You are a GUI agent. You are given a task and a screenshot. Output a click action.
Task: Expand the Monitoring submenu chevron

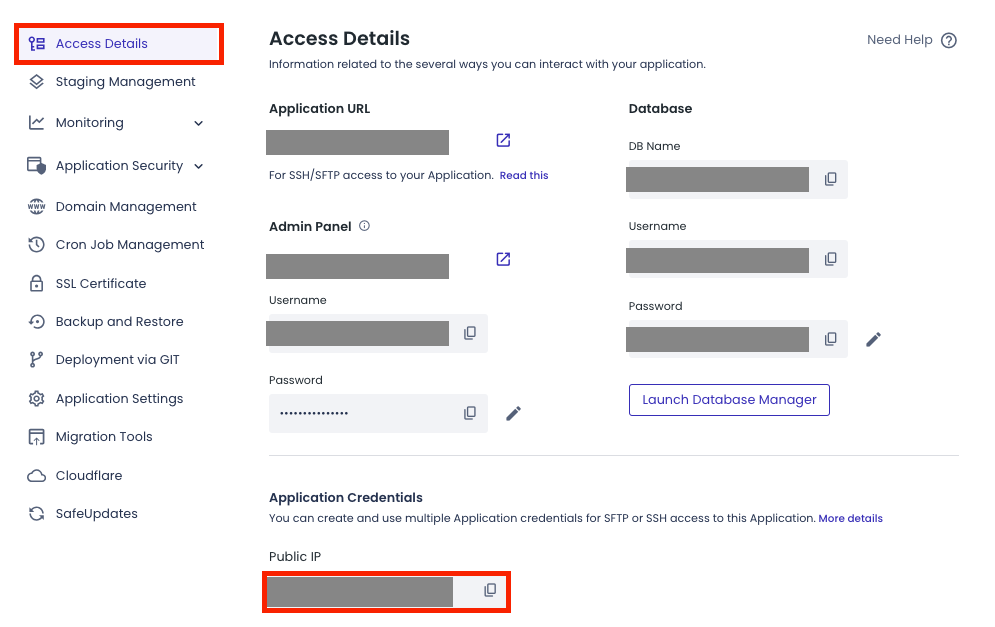pyautogui.click(x=199, y=123)
